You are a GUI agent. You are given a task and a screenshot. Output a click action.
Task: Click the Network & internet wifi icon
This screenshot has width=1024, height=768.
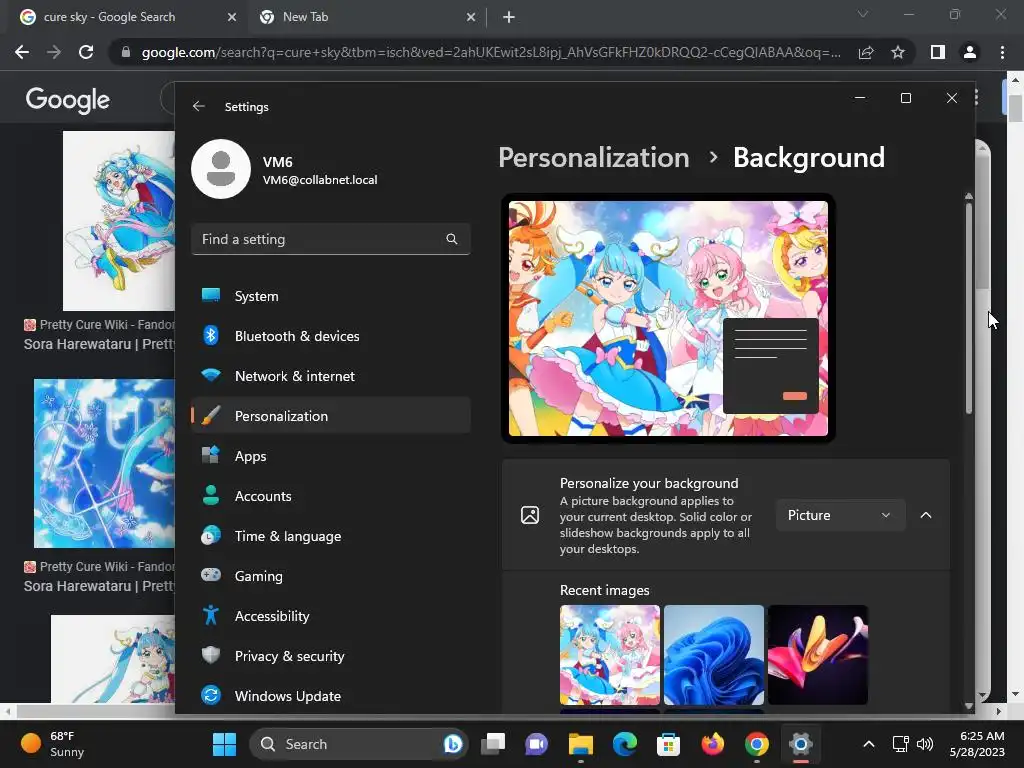click(x=210, y=376)
